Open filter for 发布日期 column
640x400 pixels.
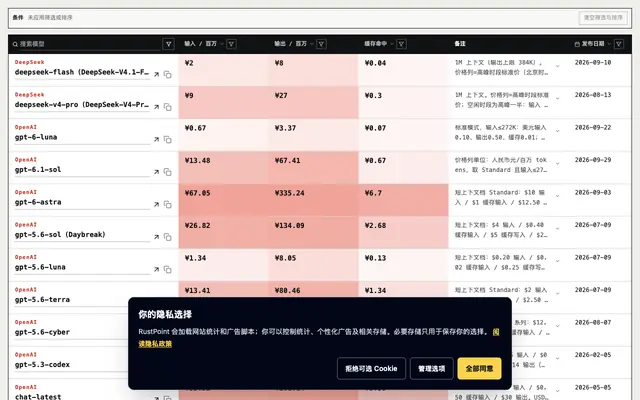[x=619, y=44]
